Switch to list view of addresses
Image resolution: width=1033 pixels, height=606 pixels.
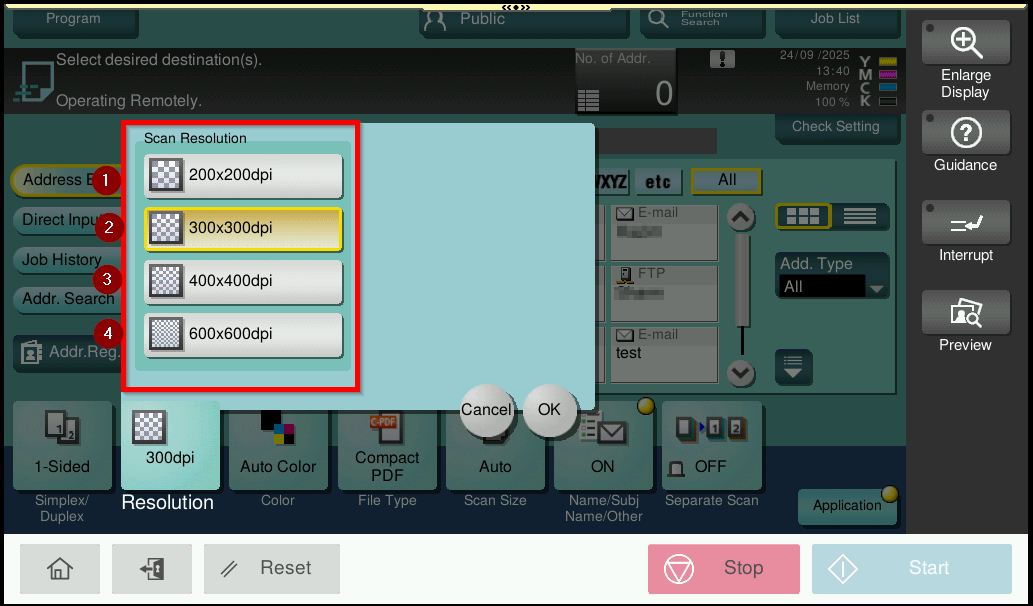859,217
